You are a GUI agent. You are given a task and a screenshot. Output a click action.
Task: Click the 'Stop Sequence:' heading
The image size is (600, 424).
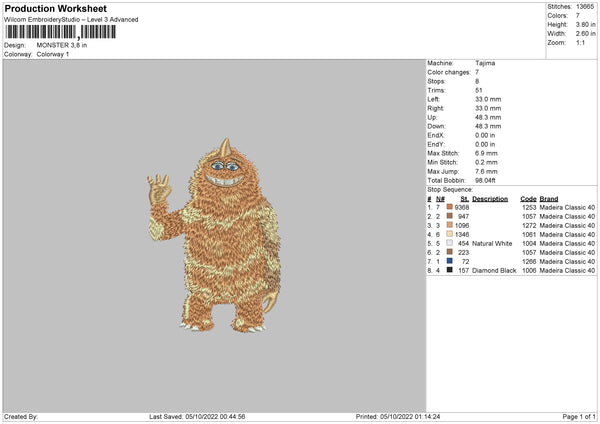point(450,190)
